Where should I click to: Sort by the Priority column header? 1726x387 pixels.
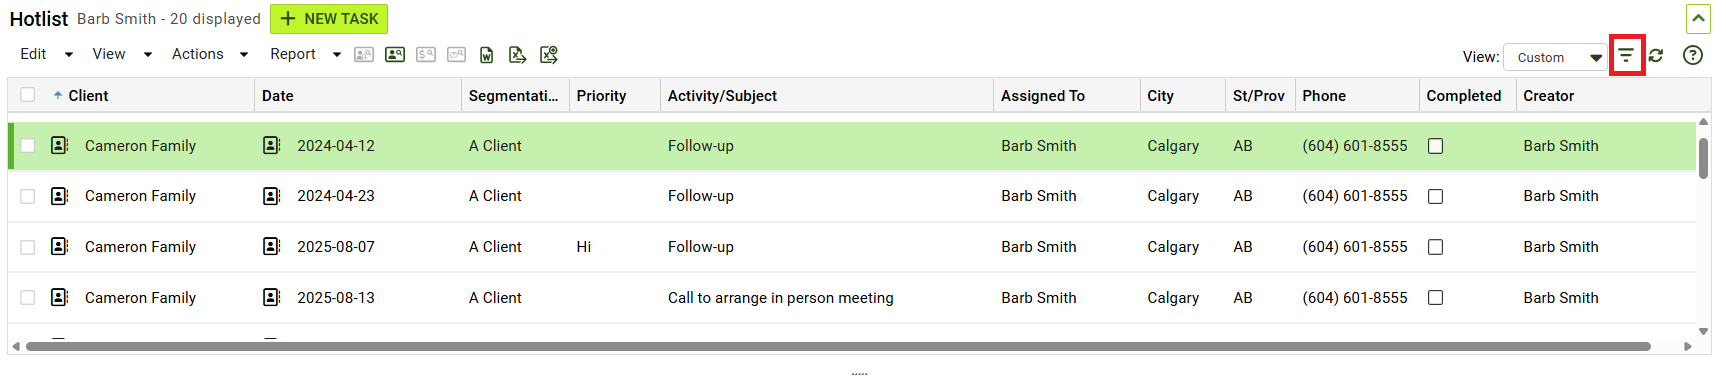601,96
